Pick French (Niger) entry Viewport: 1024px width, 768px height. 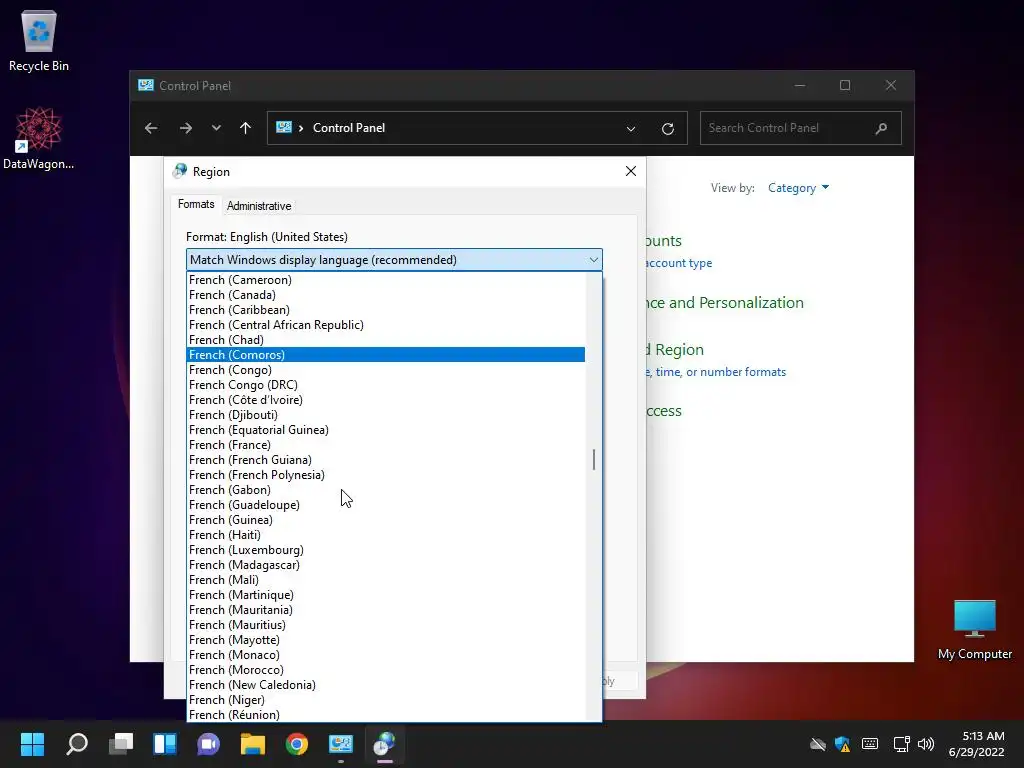click(x=385, y=700)
